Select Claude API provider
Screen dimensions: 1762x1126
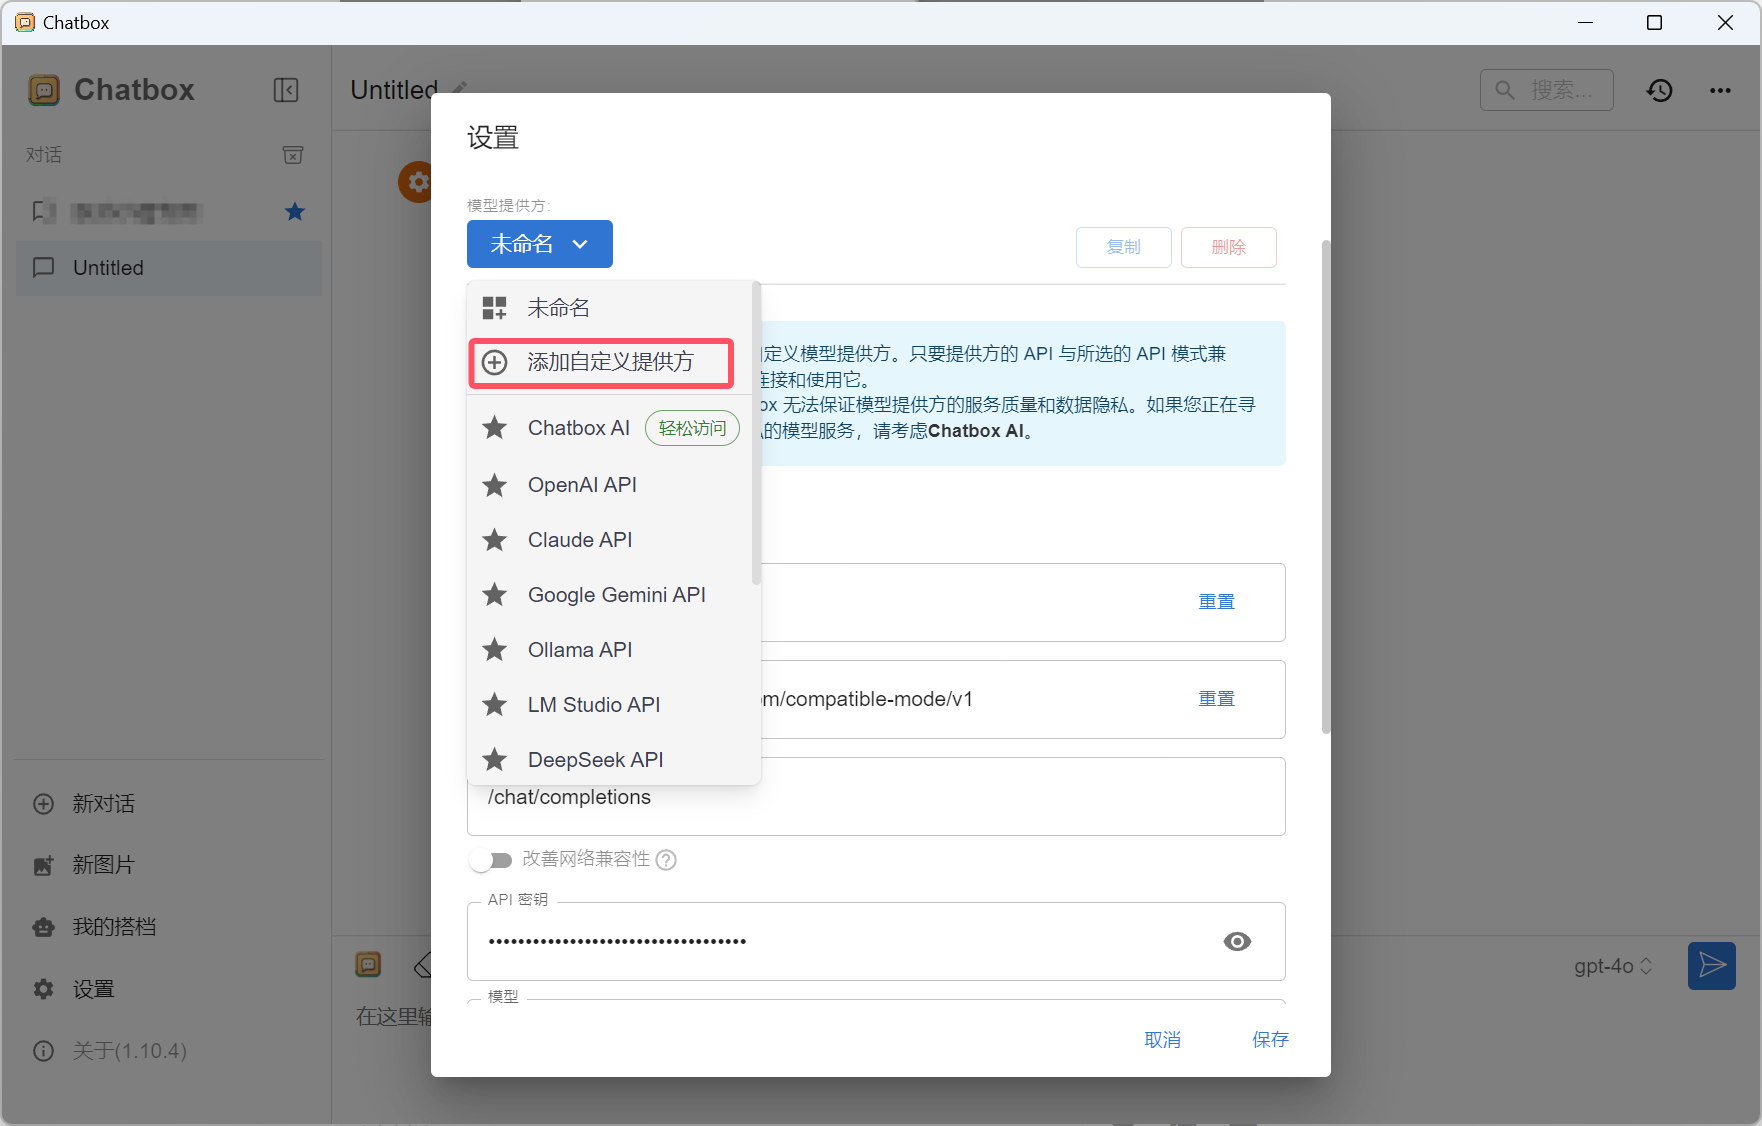[610, 540]
